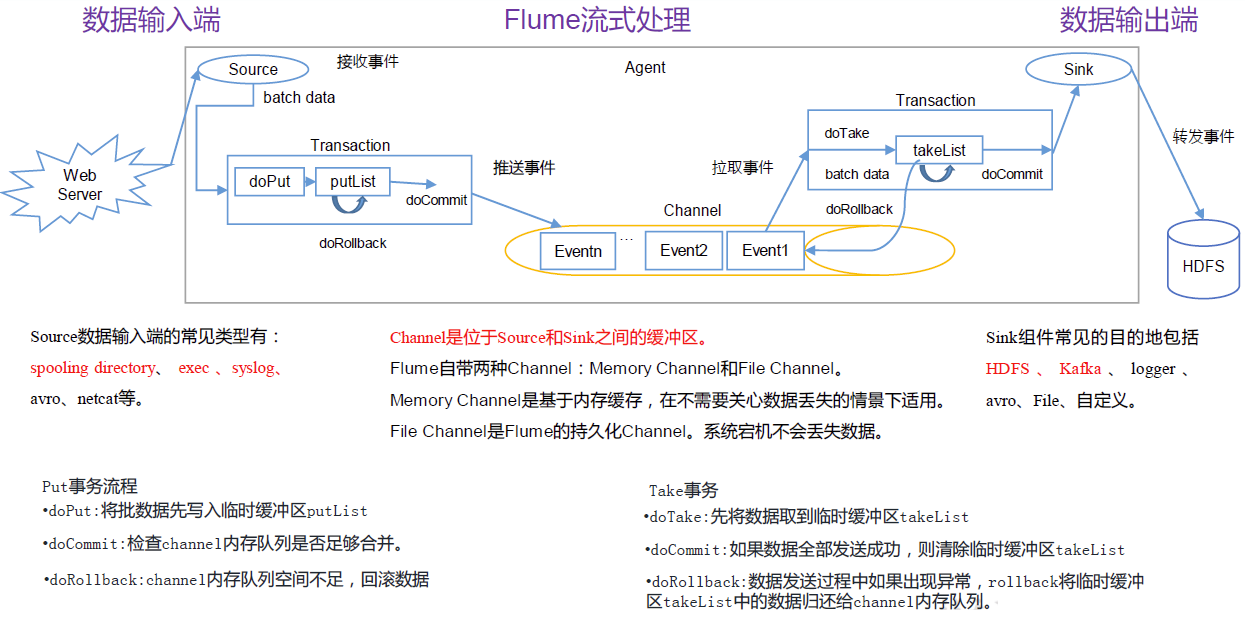1250x620 pixels.
Task: Select the Web Server starburst shape
Action: 80,185
